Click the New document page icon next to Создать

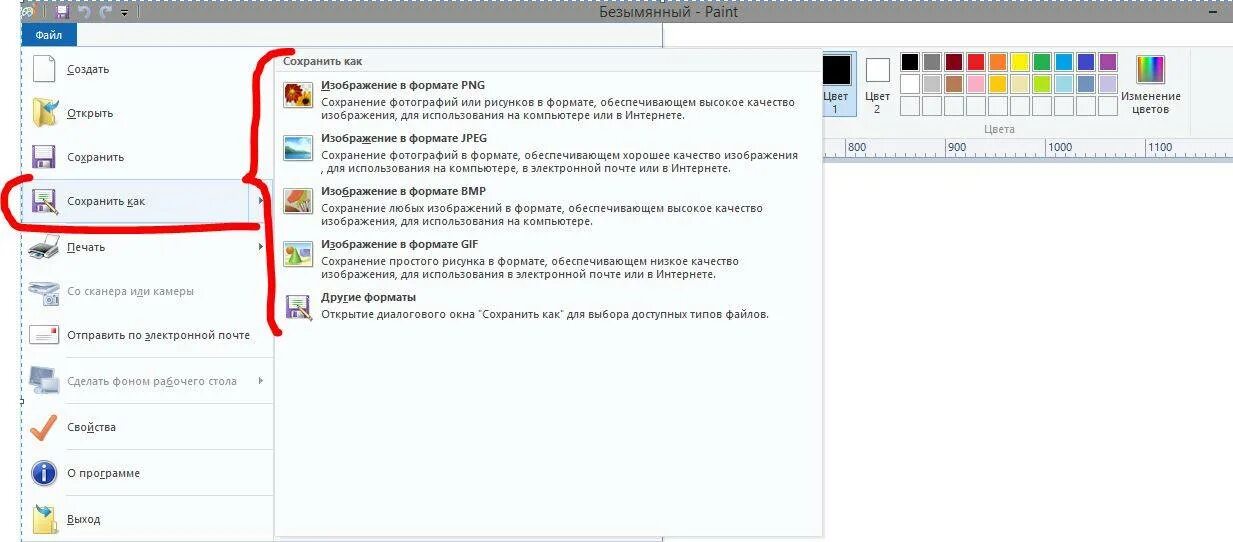[44, 69]
